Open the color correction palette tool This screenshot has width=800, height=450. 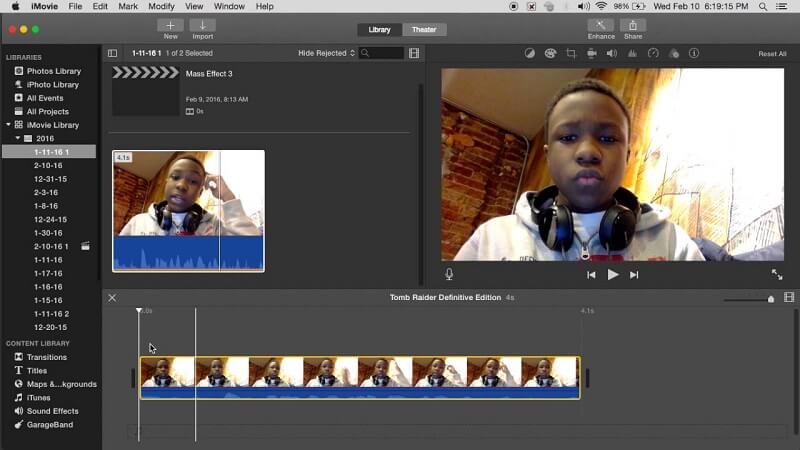tap(550, 53)
